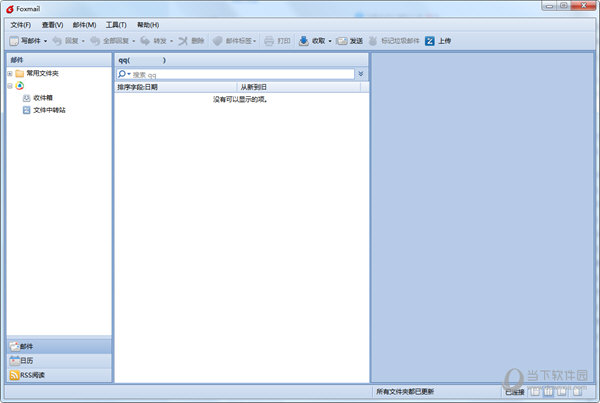The width and height of the screenshot is (600, 403).
Task: Open the 邮件(M) menu
Action: pos(84,25)
